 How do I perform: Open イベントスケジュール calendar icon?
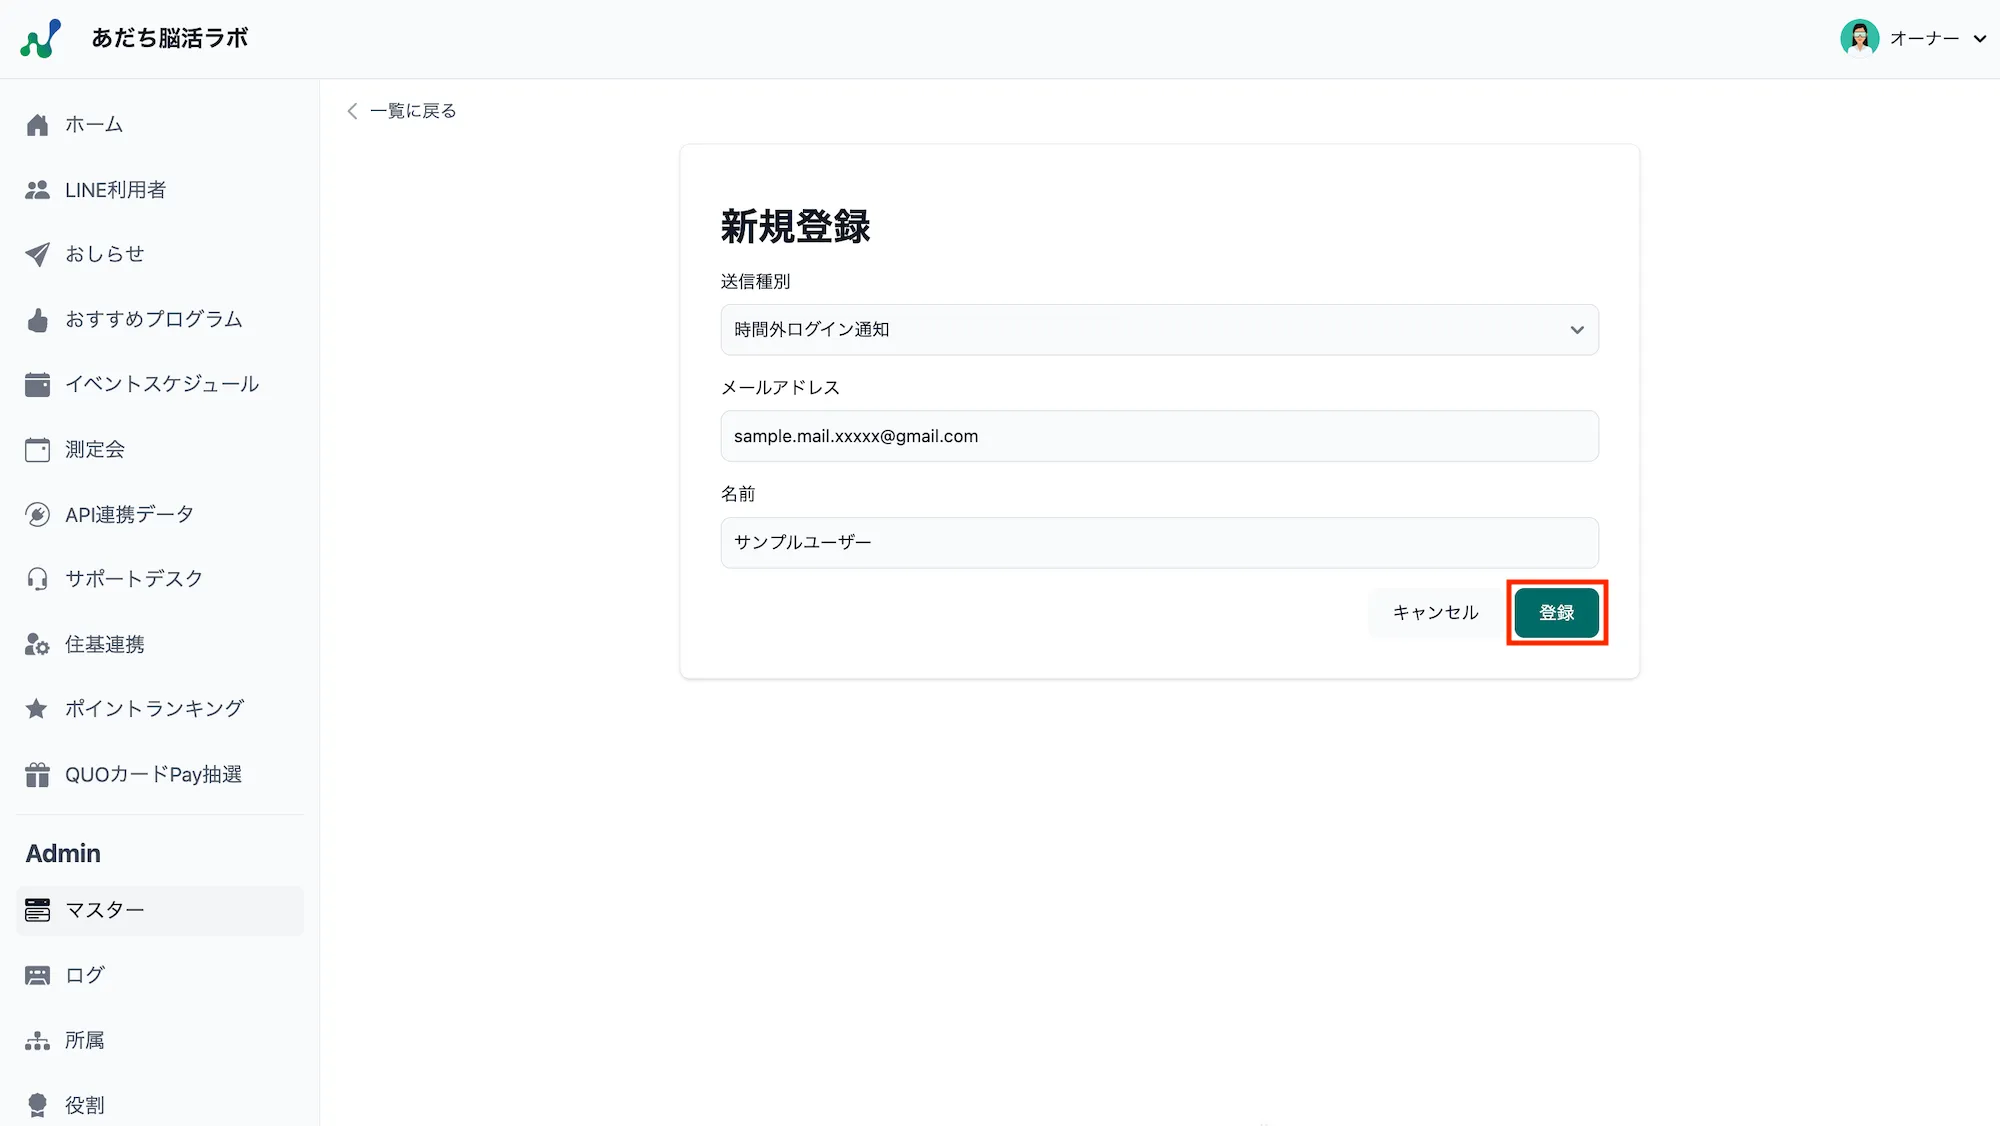(37, 384)
